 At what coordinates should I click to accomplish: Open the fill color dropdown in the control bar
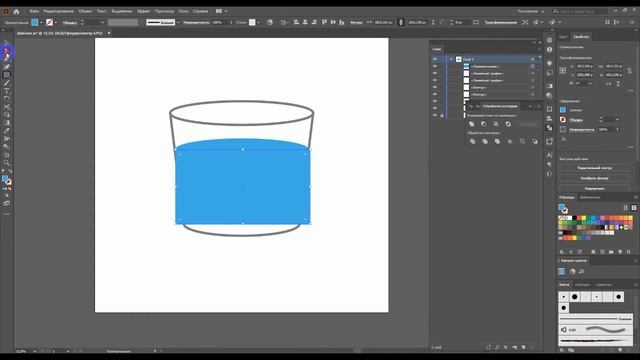pyautogui.click(x=41, y=22)
